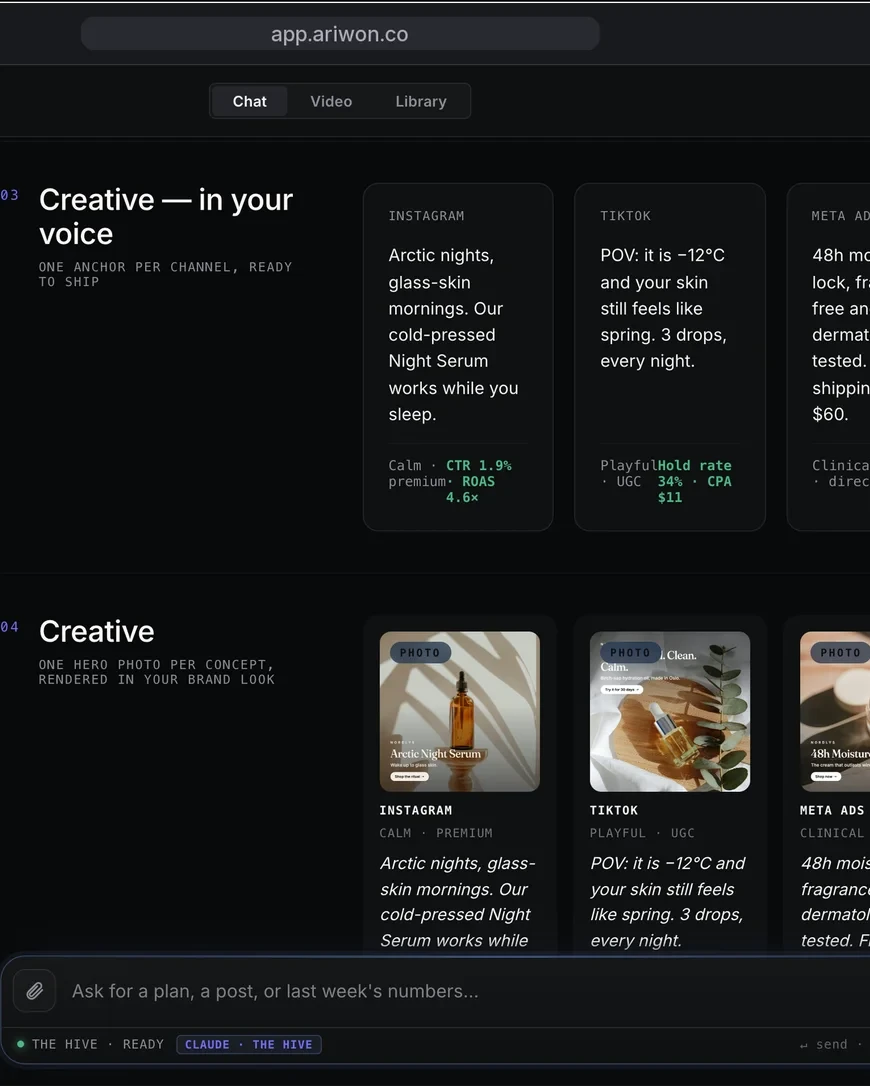Click 'ONE HERO PHOTO PER CONCEPT' subtitle
This screenshot has width=870, height=1087.
tap(157, 672)
